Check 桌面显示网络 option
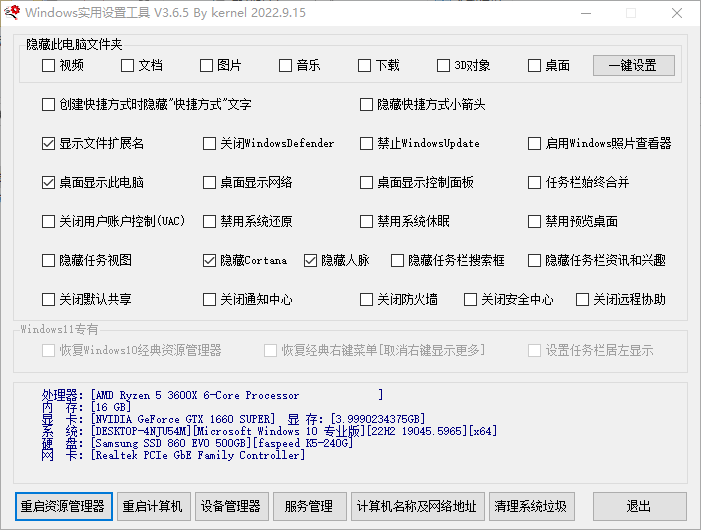701x530 pixels. click(x=209, y=182)
